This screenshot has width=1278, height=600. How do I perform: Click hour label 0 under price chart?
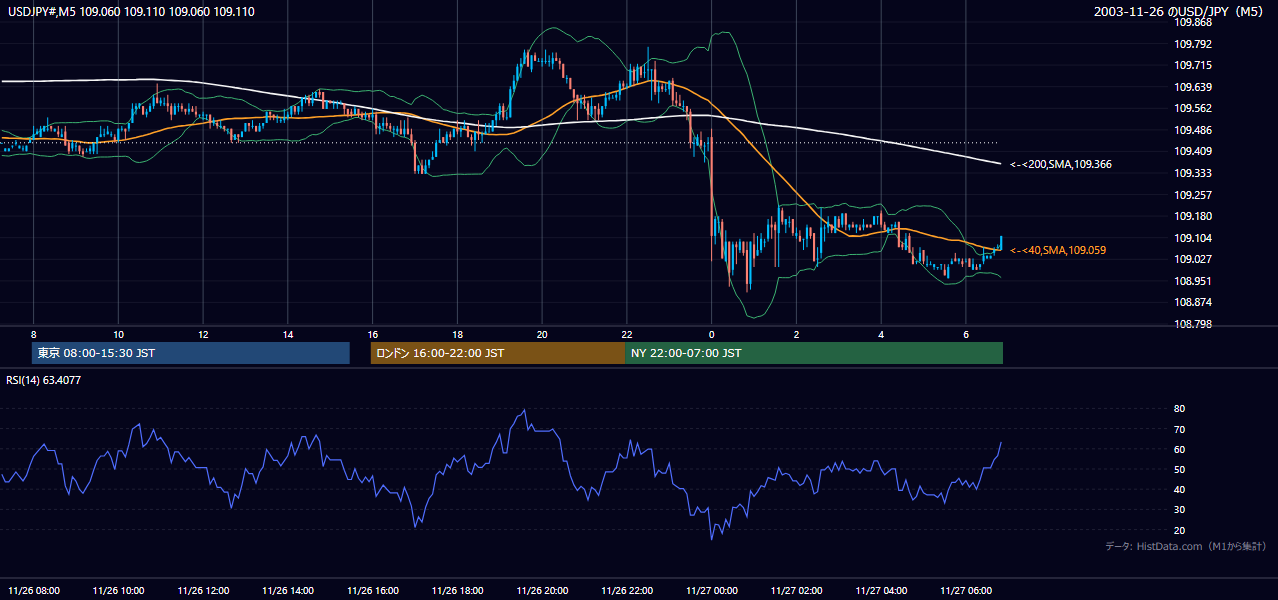point(712,334)
